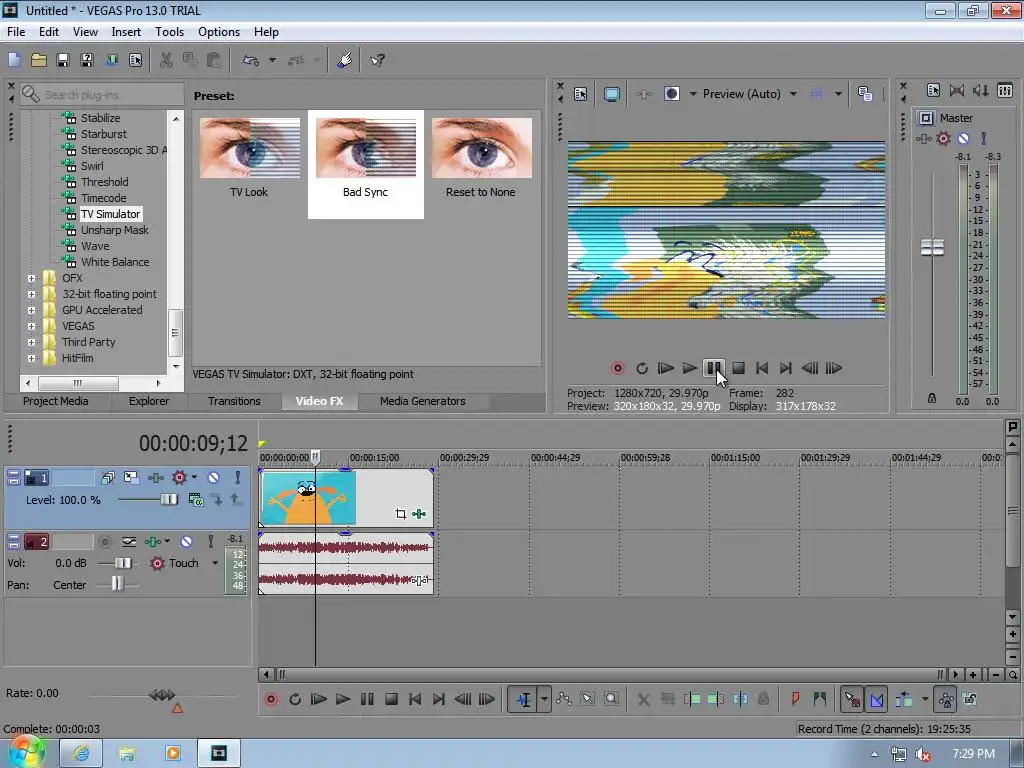Click muted volume icon in system tray

[x=922, y=754]
